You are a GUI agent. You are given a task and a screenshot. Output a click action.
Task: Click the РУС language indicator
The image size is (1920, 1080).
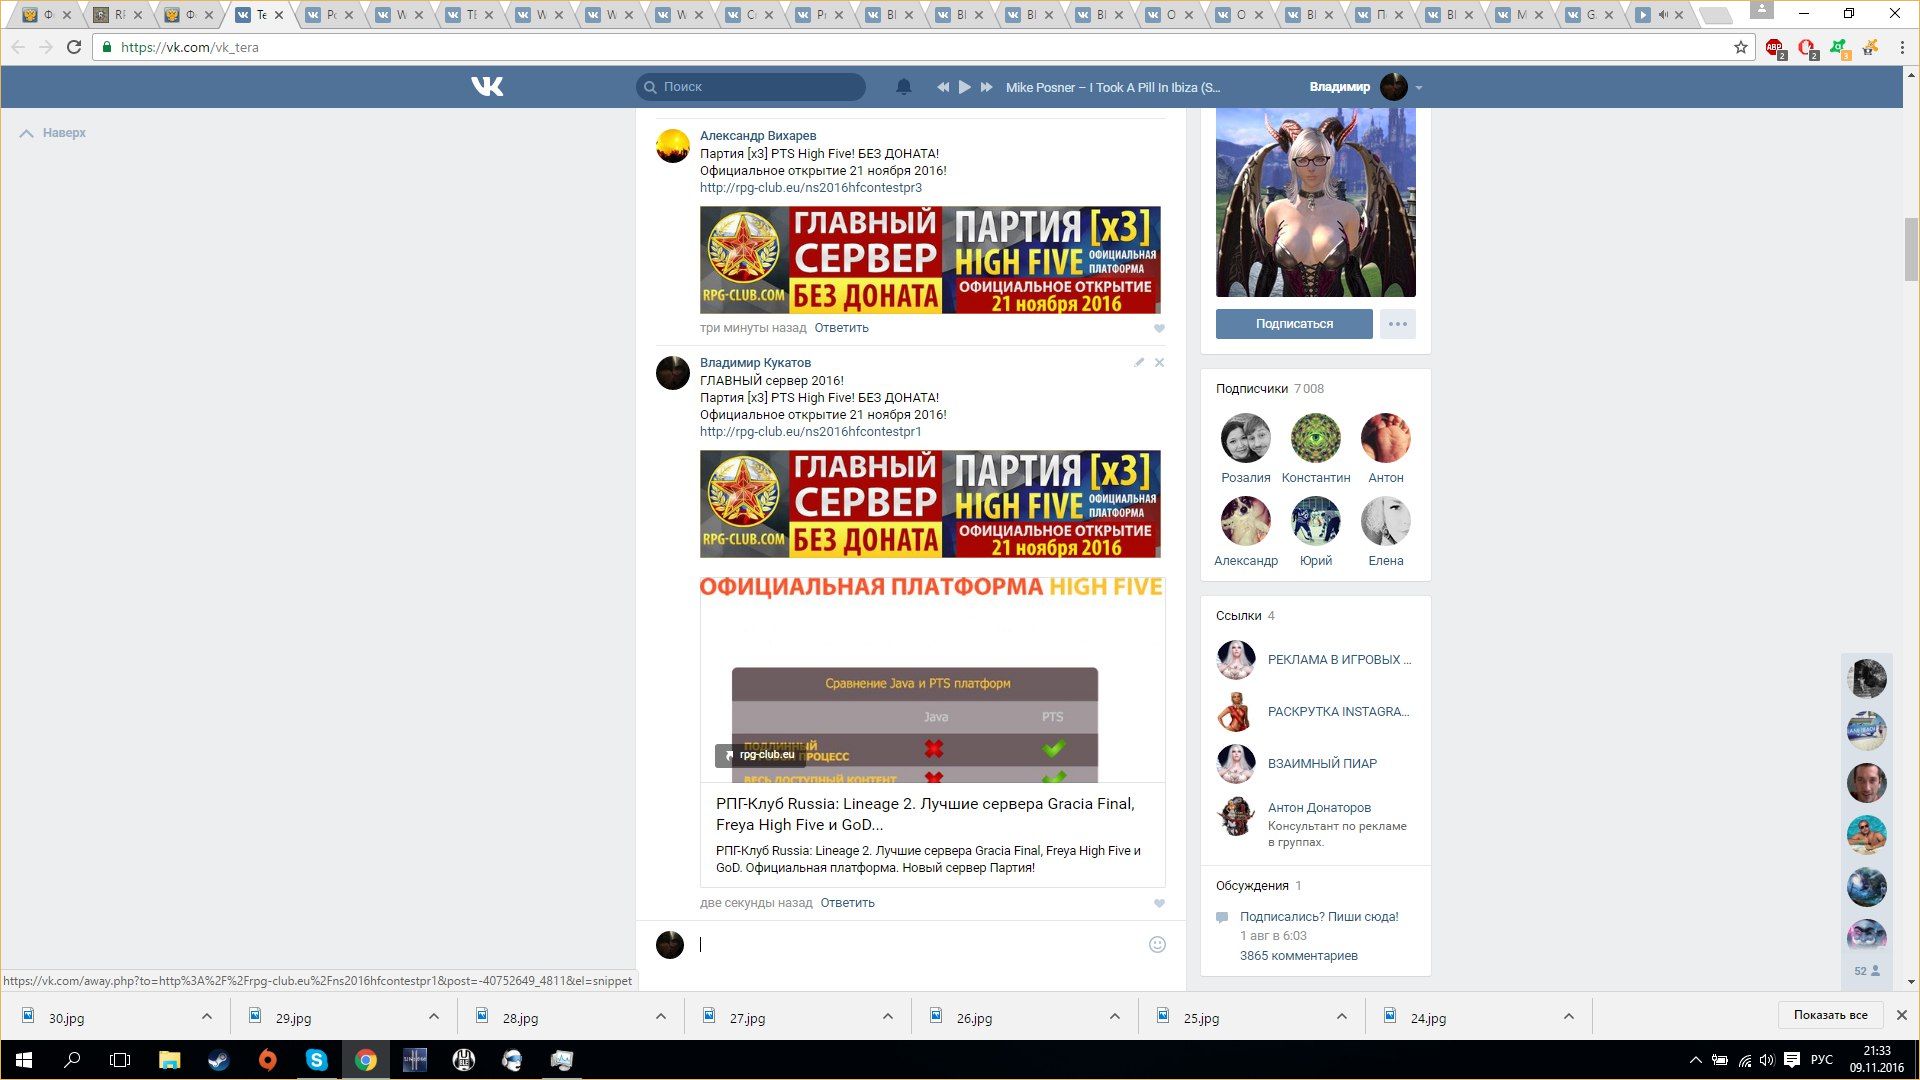pos(1822,1060)
